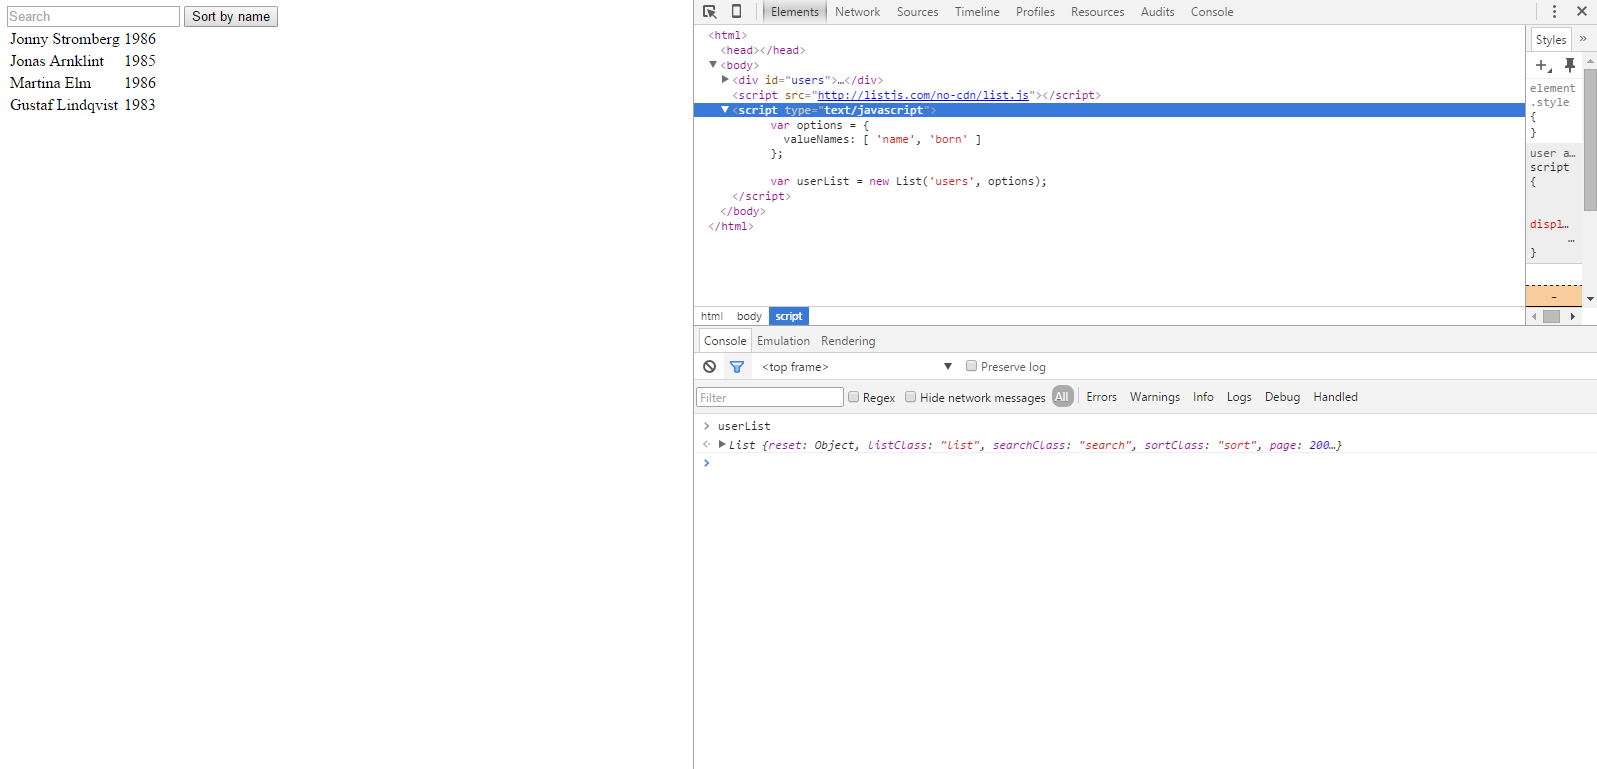Filter console by Info

tap(1203, 397)
